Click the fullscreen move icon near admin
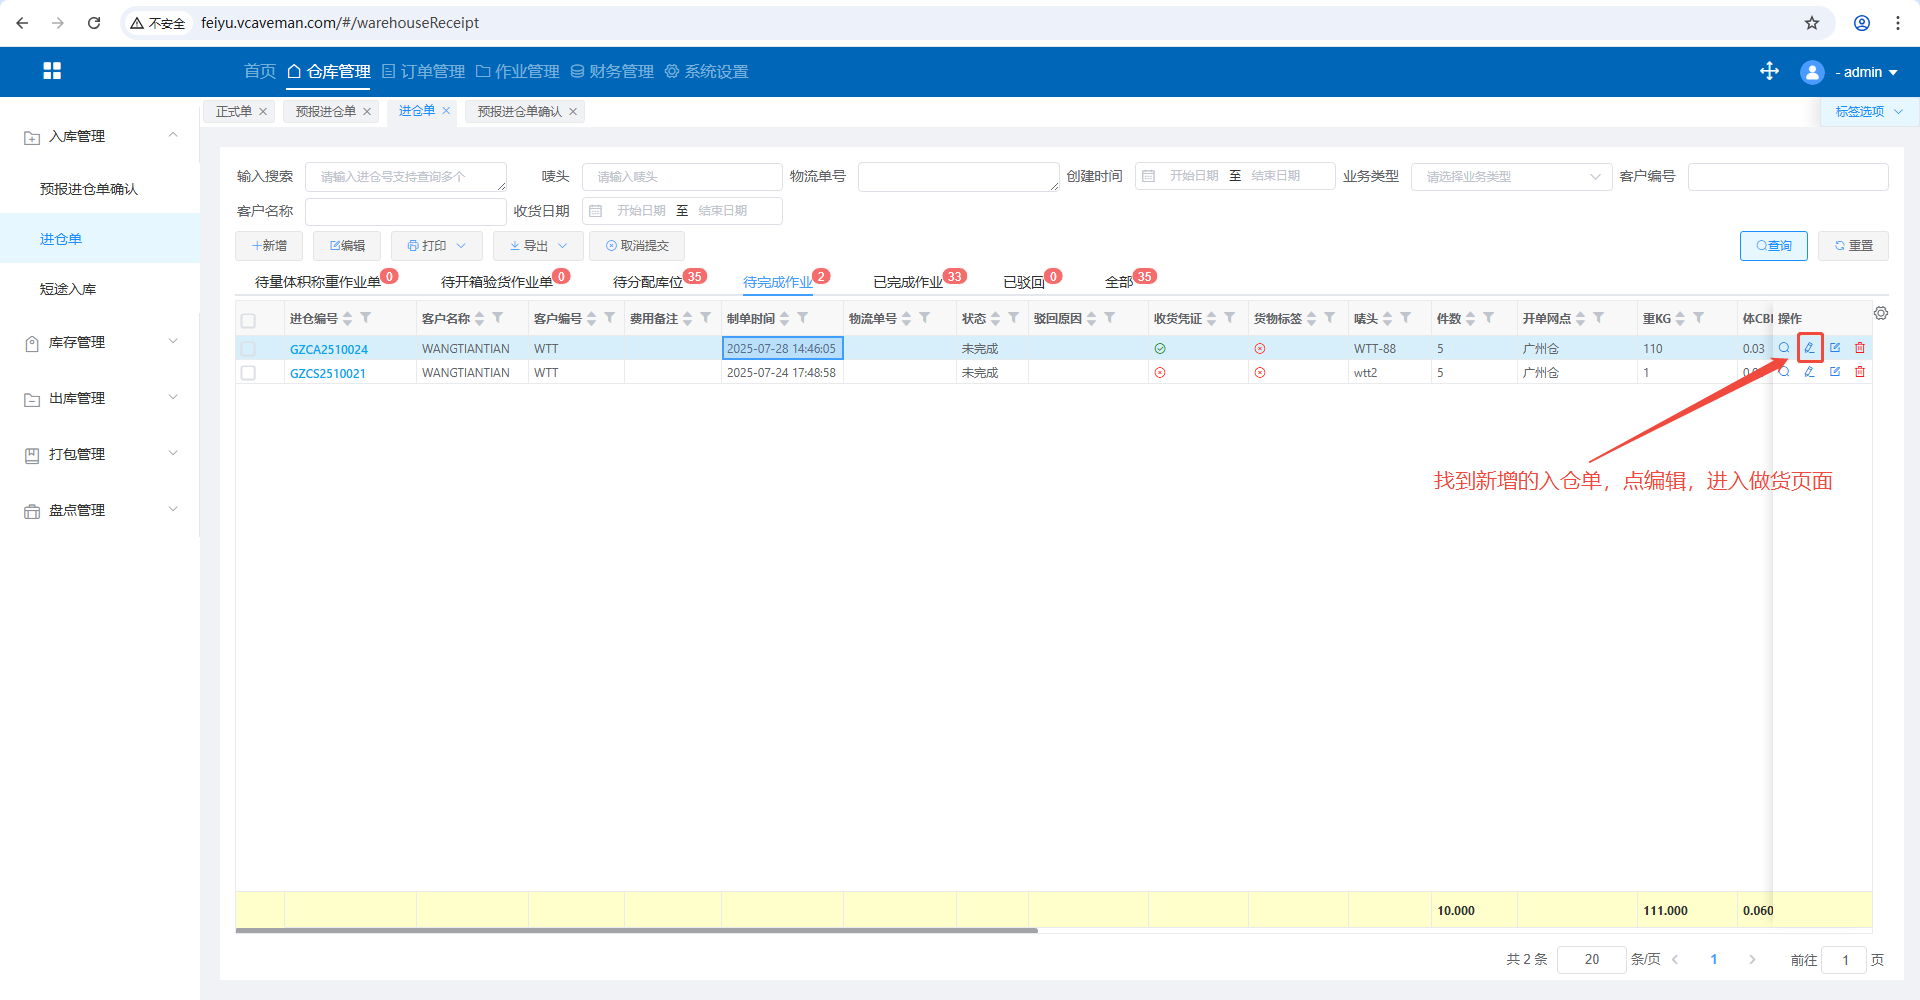Image resolution: width=1920 pixels, height=1000 pixels. tap(1769, 71)
